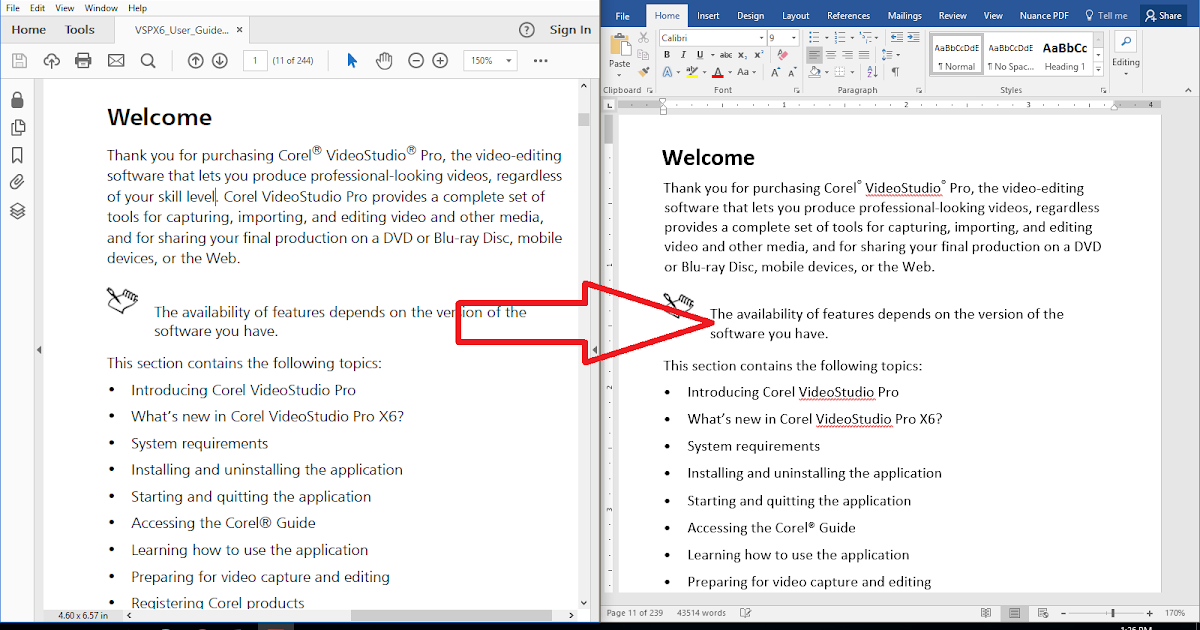Click the Grow Font icon in Word
Screen dimensions: 1200x630
775,72
